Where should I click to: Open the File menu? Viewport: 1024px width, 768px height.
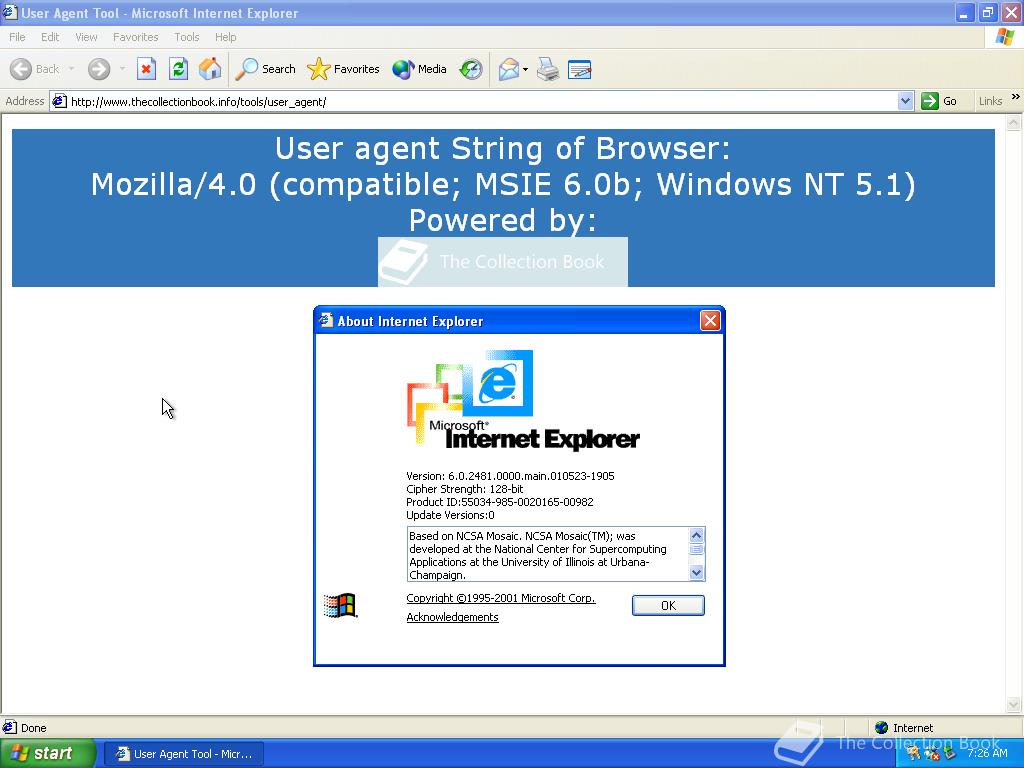(17, 37)
